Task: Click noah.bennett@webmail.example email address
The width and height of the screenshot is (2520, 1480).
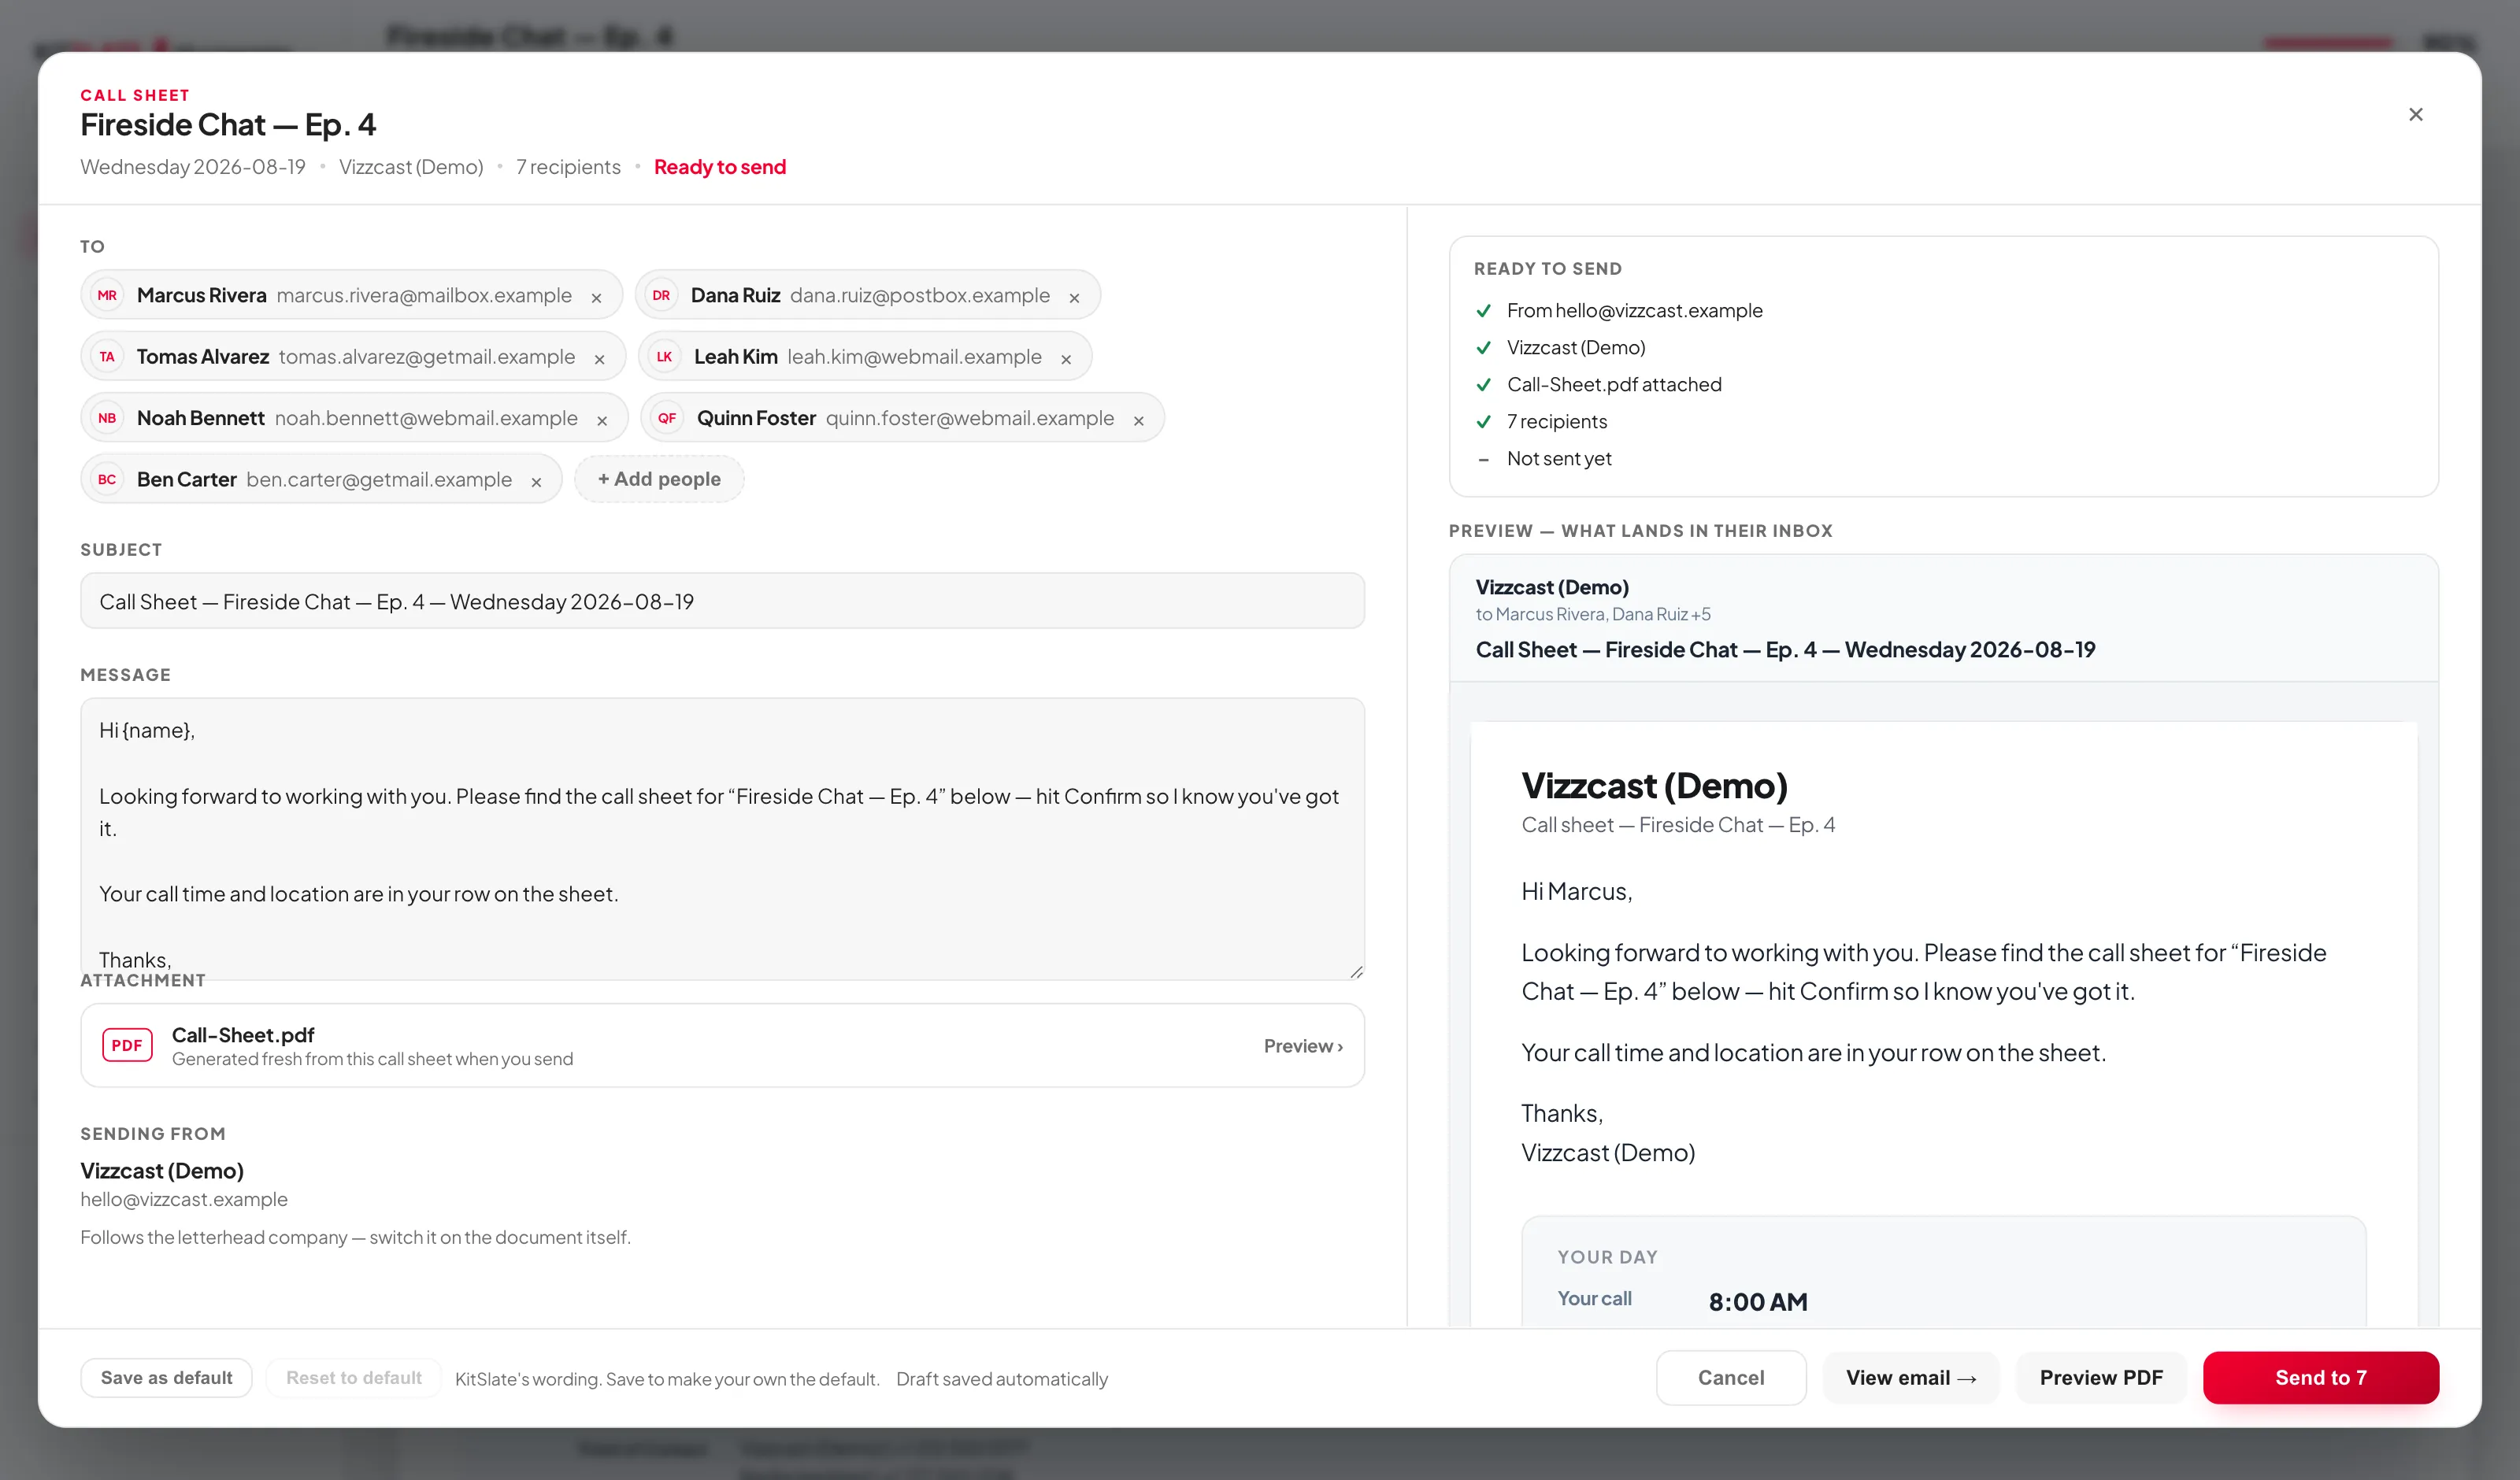Action: click(426, 418)
